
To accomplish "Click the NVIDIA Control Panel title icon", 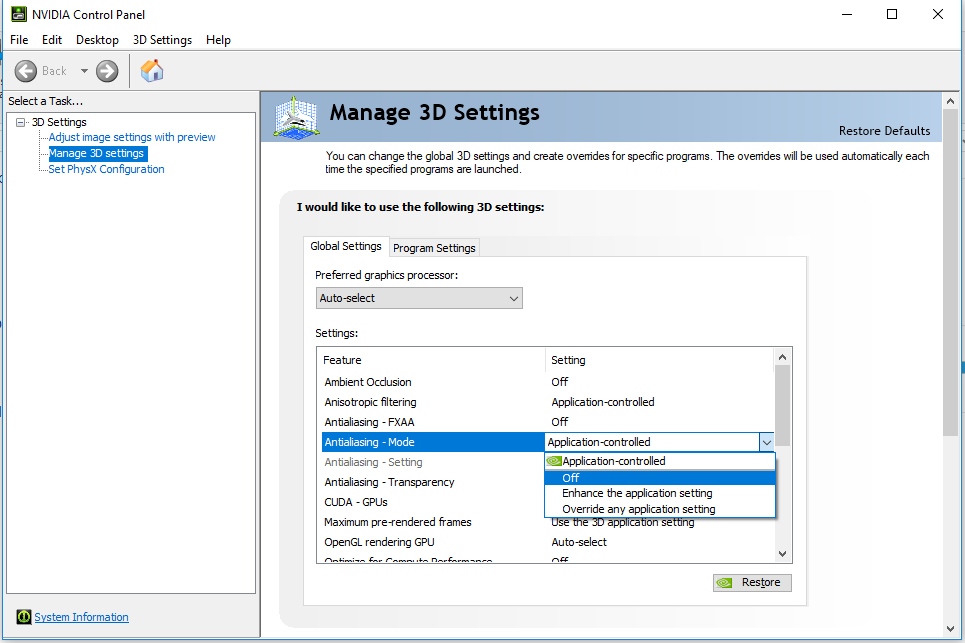I will tap(17, 14).
